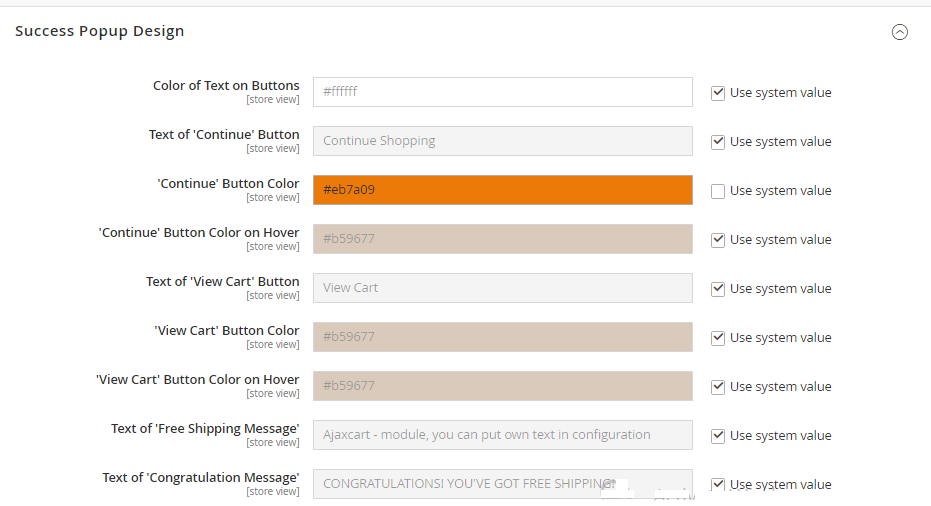Uncheck system value for Text of 'View Cart' Button
This screenshot has height=506, width=931.
pyautogui.click(x=718, y=289)
